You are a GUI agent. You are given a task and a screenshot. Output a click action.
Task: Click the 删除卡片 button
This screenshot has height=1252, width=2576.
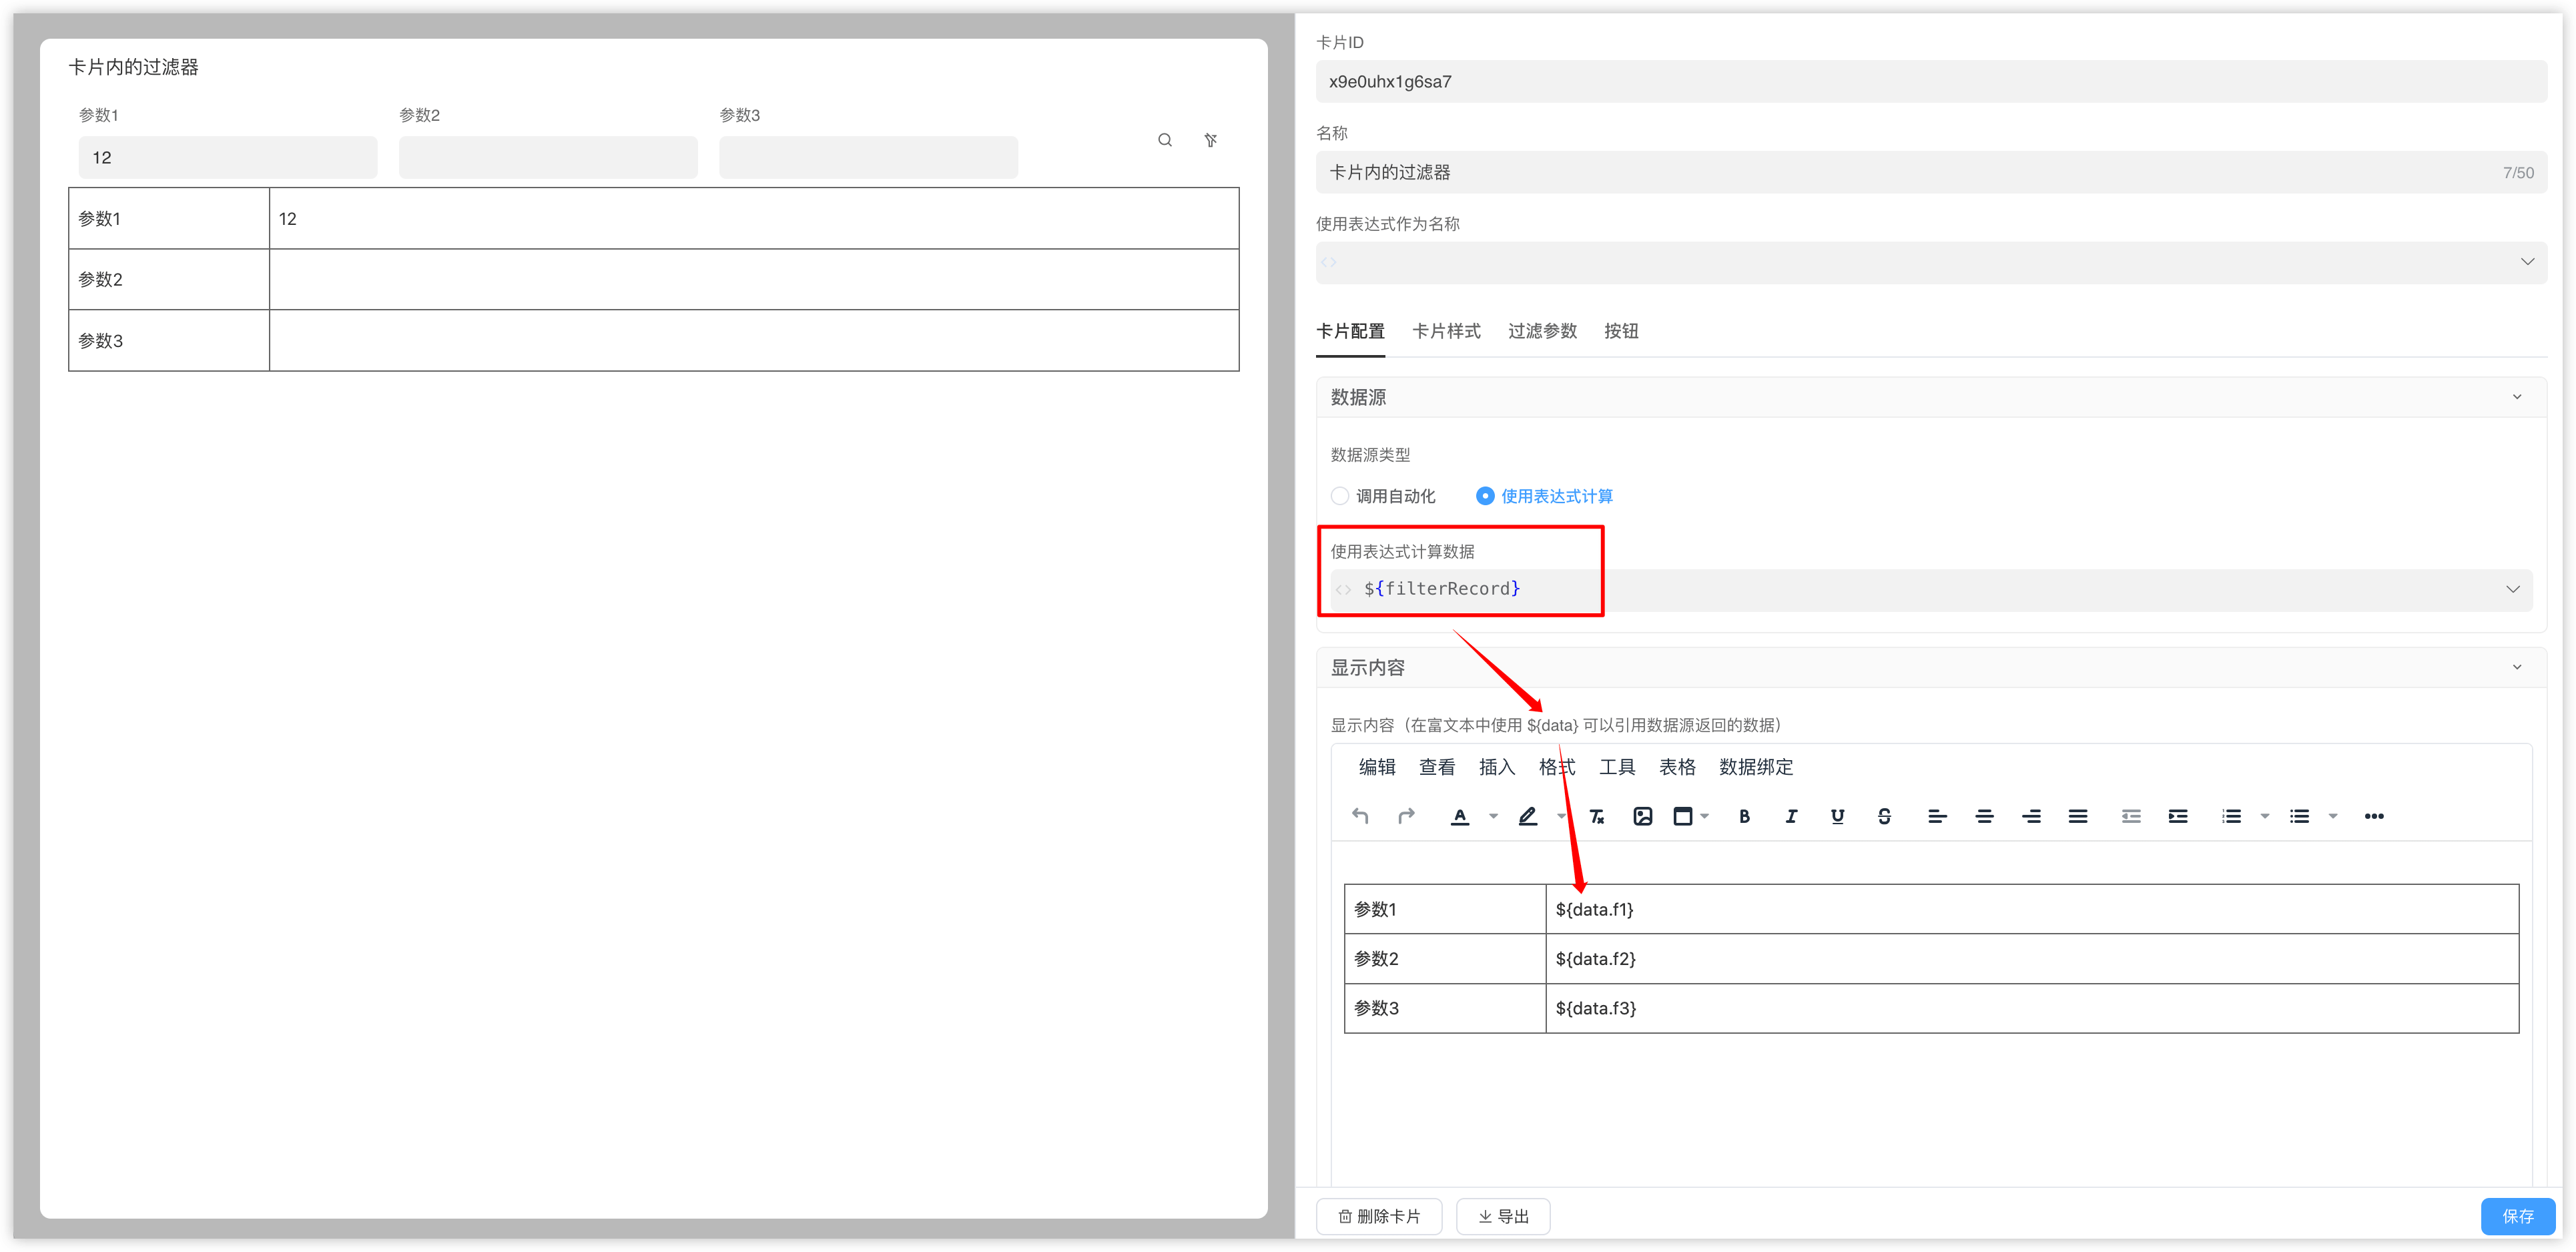pos(1379,1216)
